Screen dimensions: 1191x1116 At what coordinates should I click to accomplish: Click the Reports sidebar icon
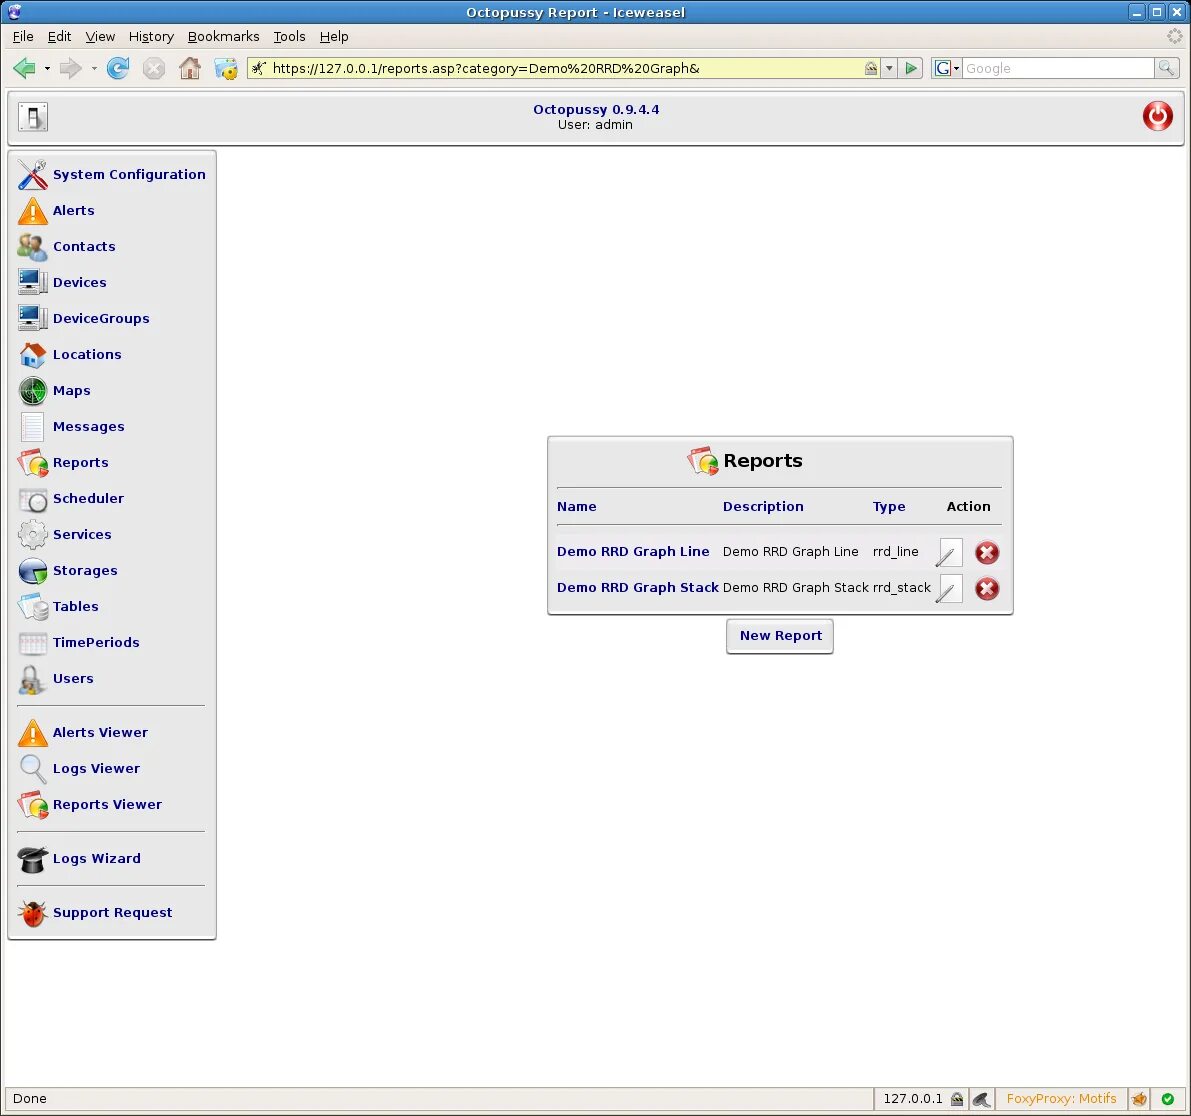tap(33, 463)
